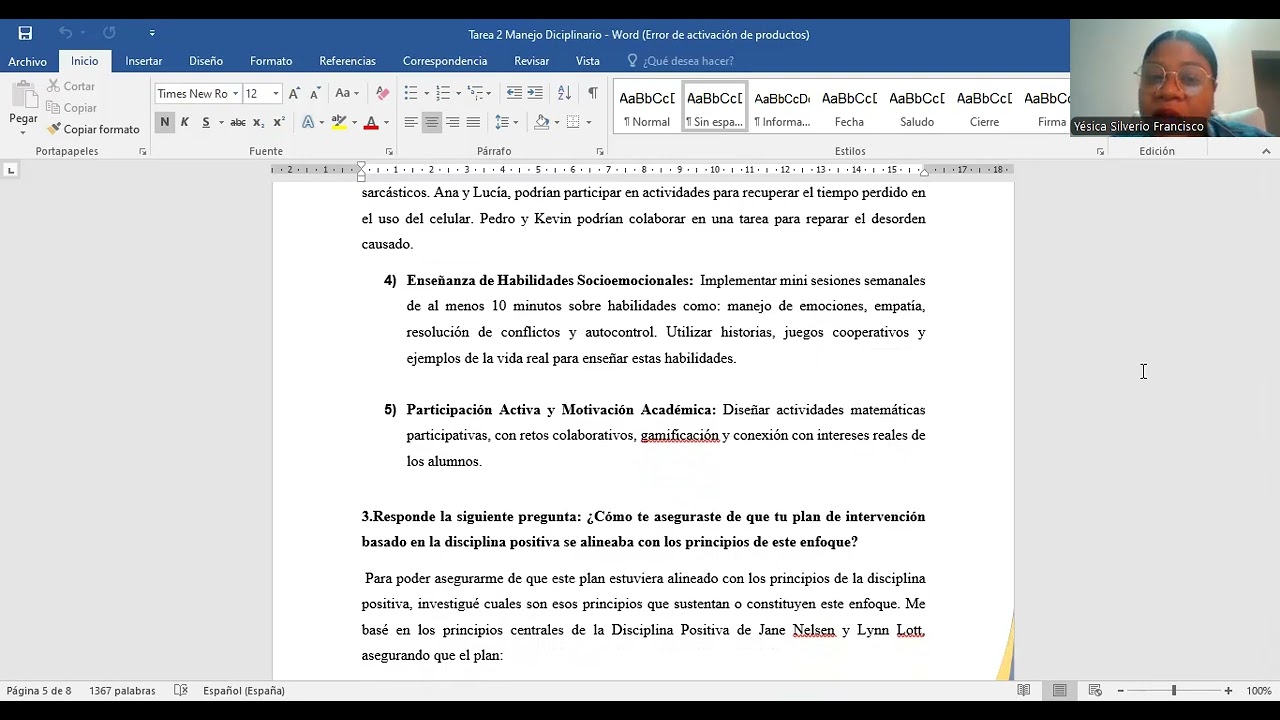Increase font size with the grow font icon

click(x=294, y=93)
